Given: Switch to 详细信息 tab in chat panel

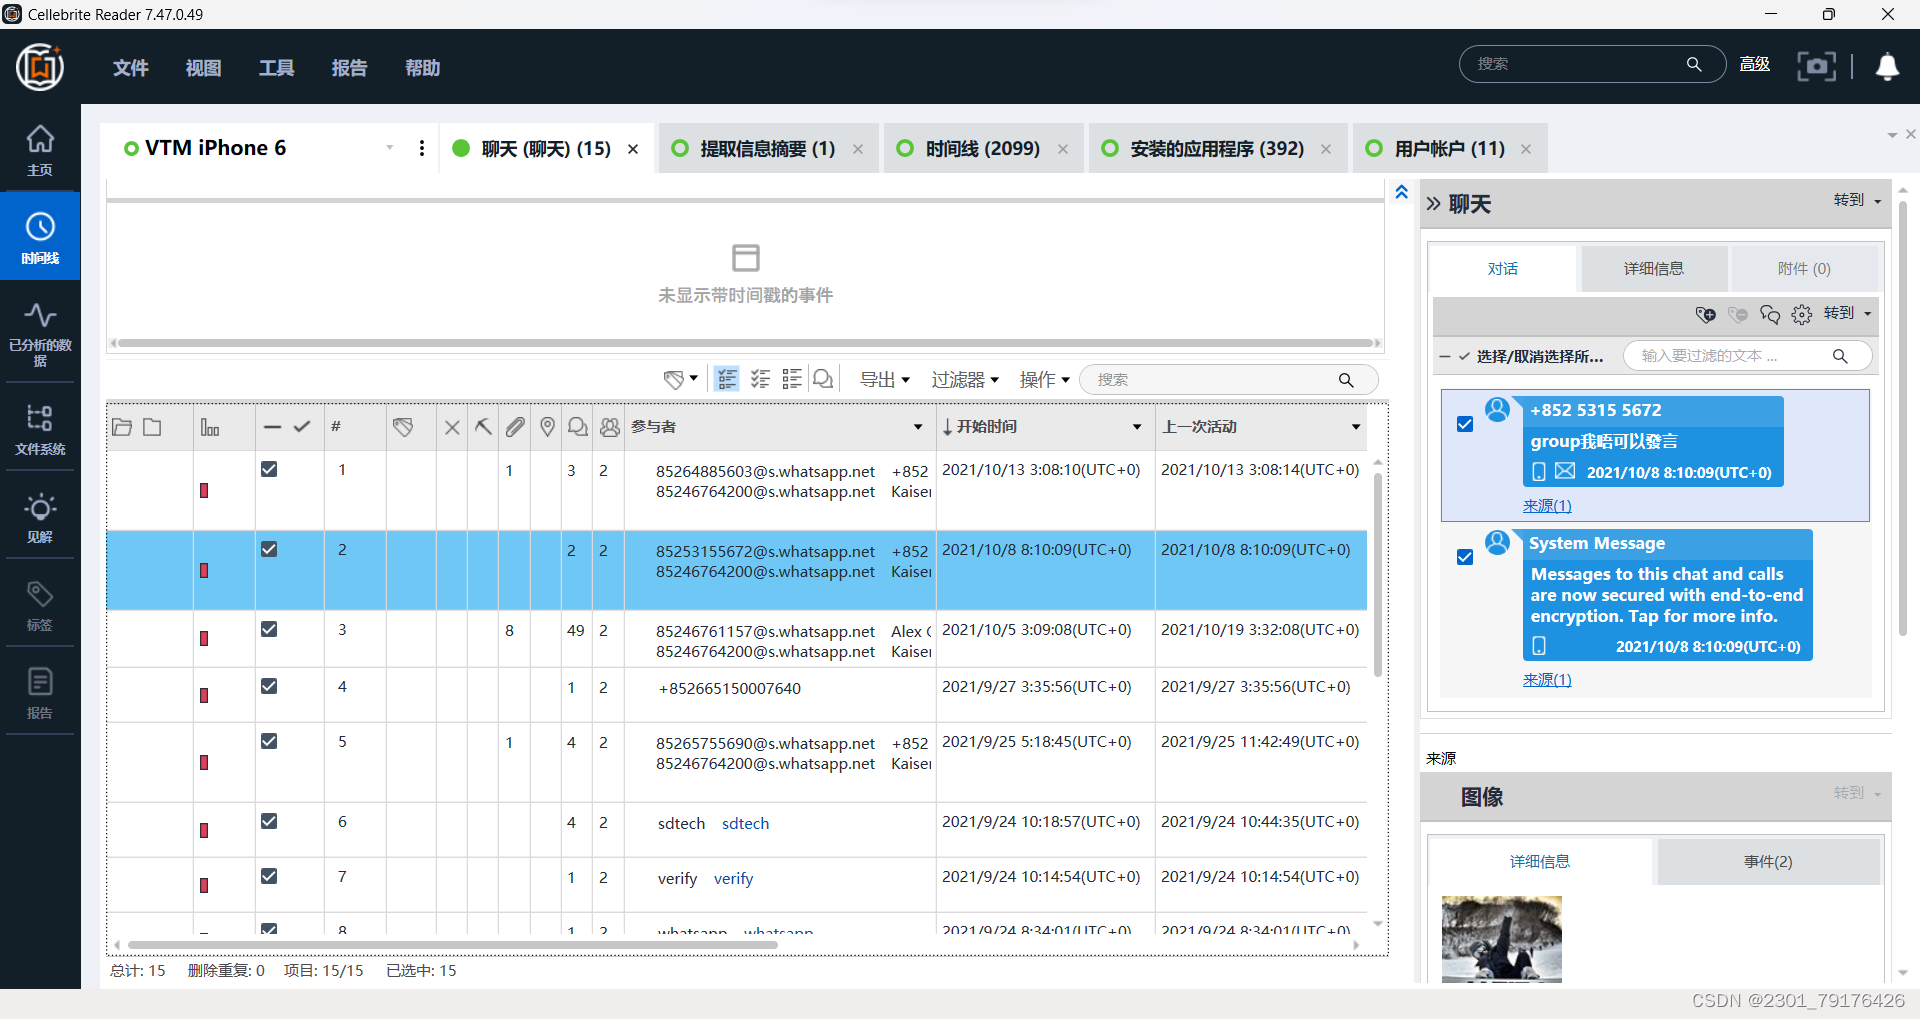Looking at the screenshot, I should tap(1653, 269).
